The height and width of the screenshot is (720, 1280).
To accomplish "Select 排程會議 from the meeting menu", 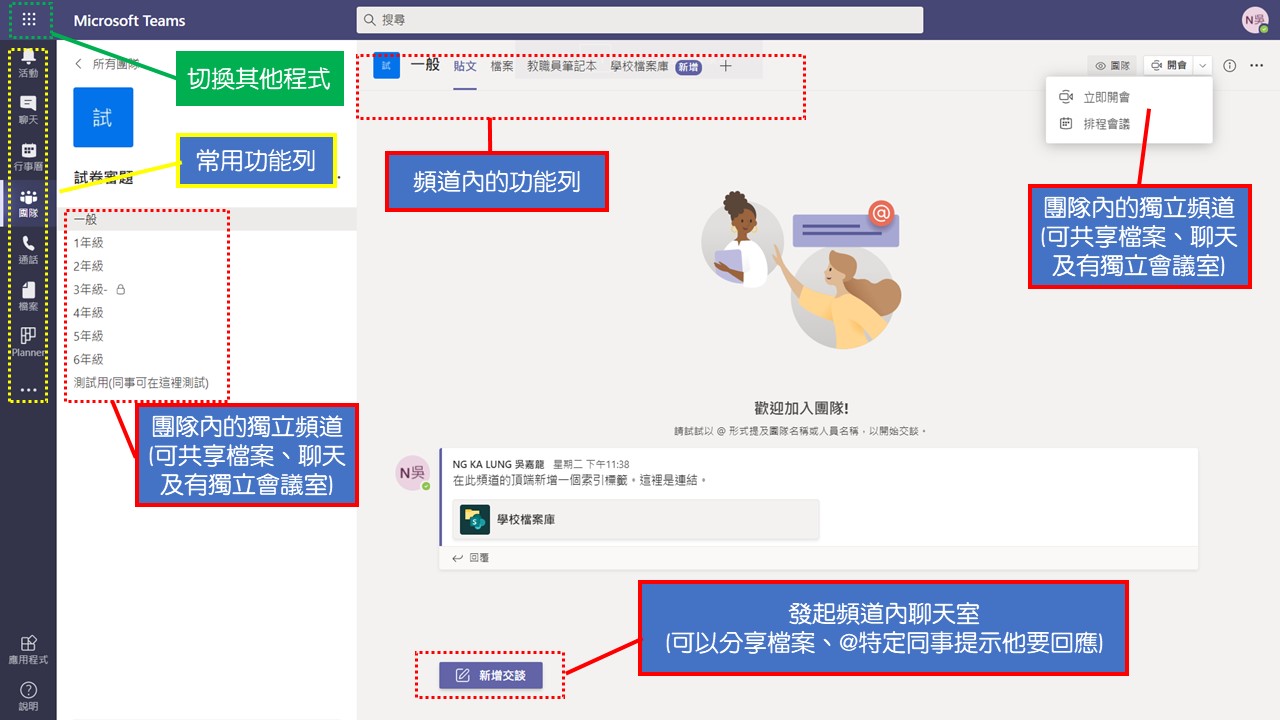I will (1106, 124).
